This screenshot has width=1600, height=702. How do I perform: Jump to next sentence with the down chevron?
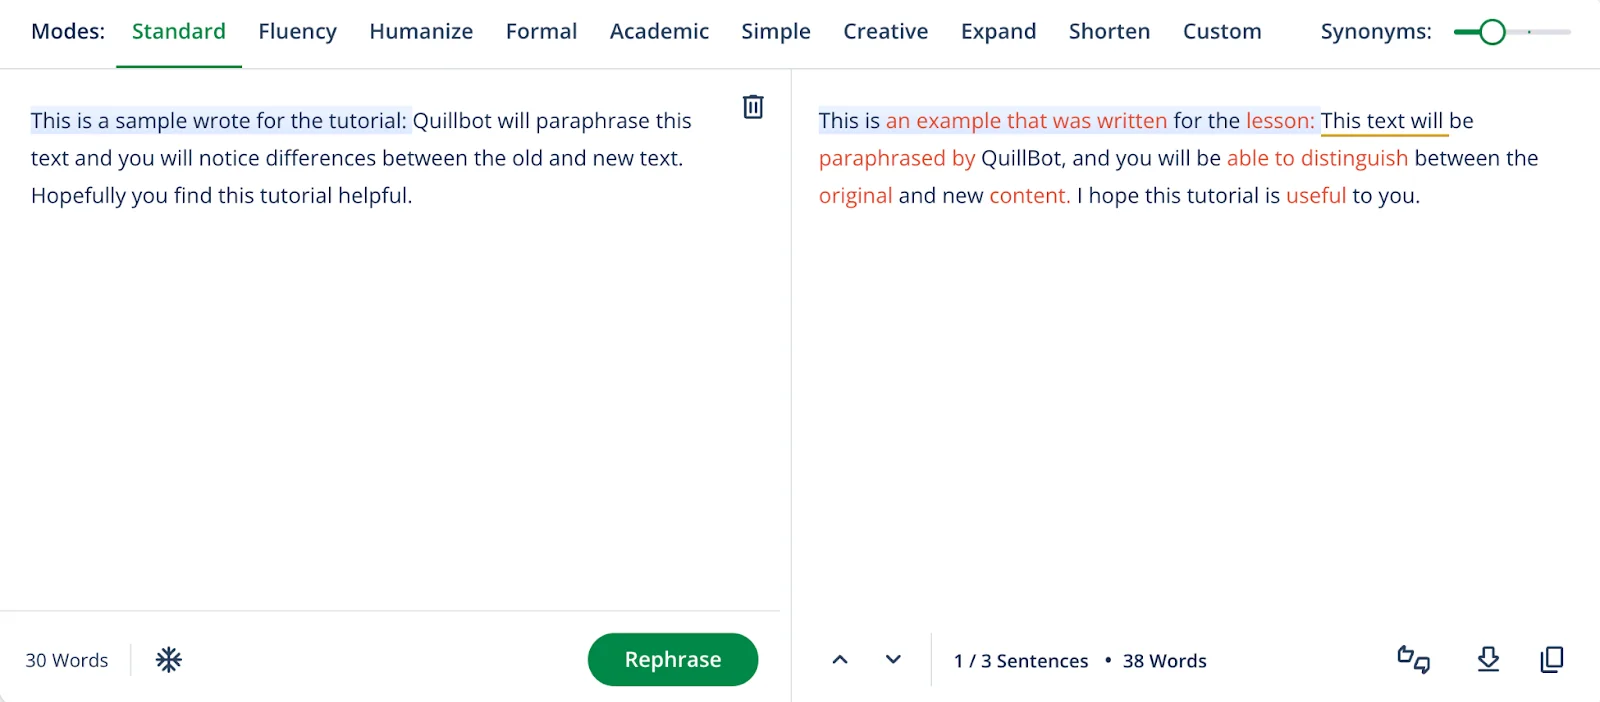tap(892, 660)
